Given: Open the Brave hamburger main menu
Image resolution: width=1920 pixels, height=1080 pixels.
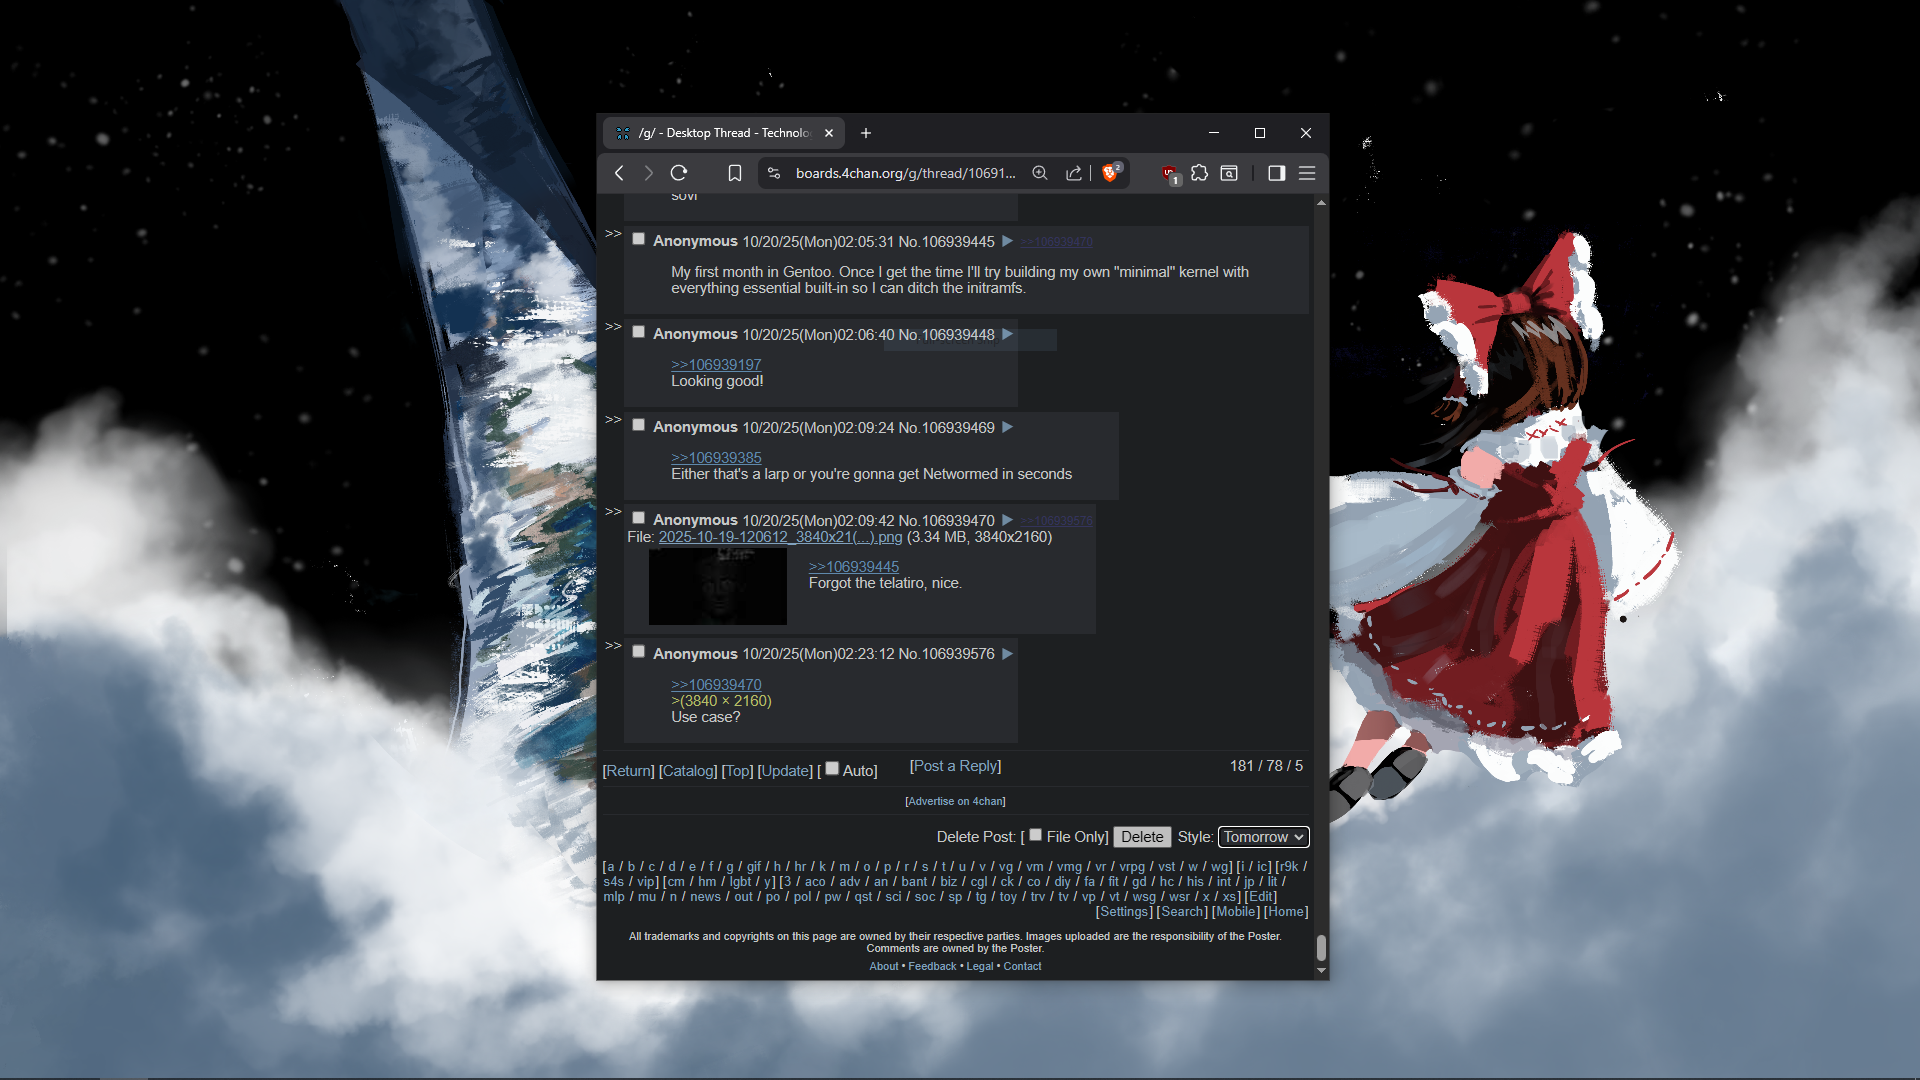Looking at the screenshot, I should tap(1307, 173).
